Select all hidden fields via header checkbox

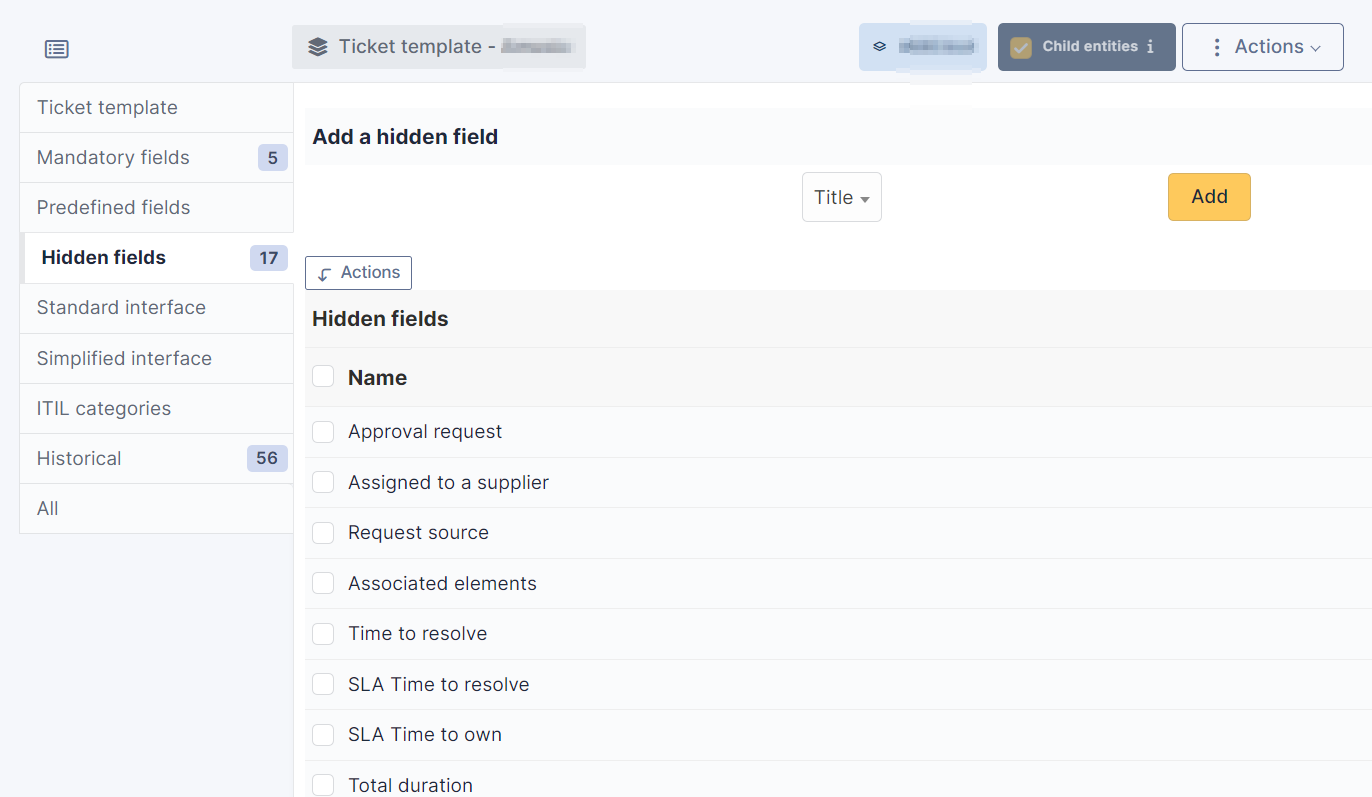[323, 376]
